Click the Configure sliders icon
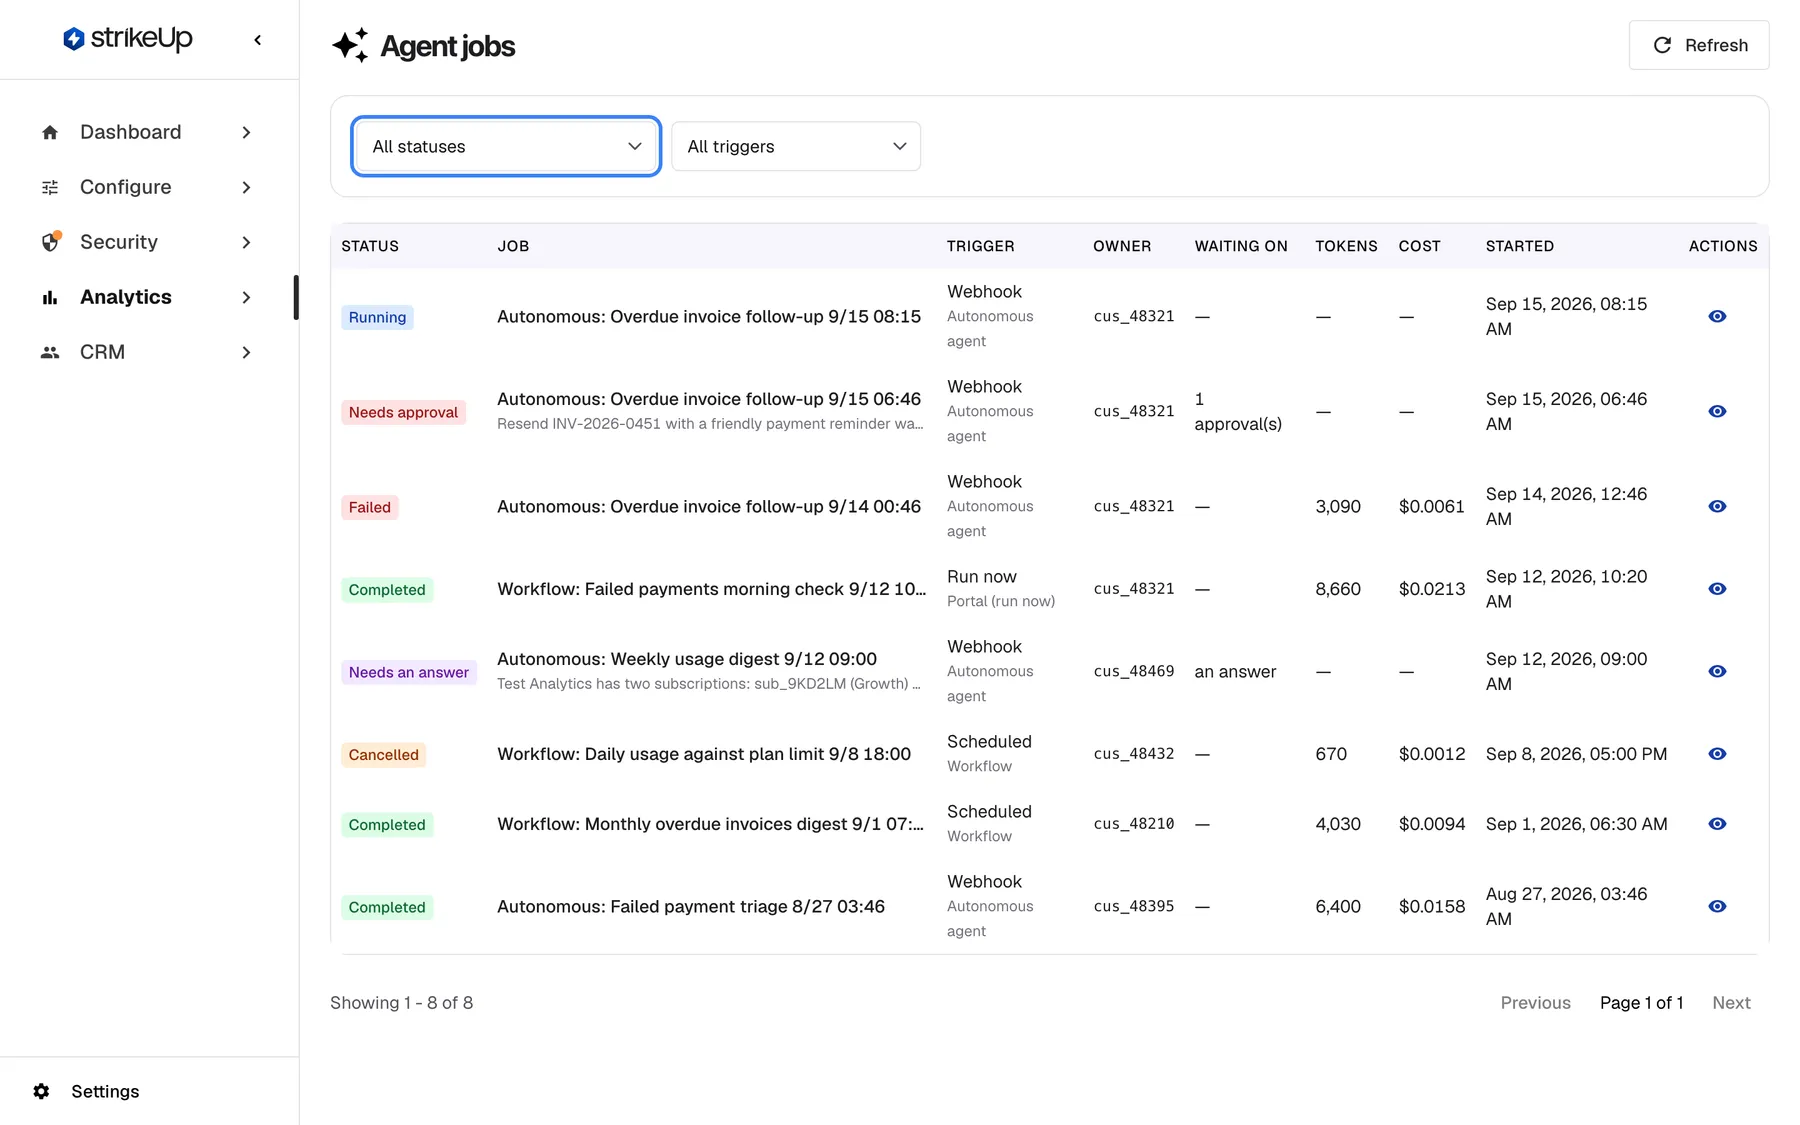This screenshot has width=1800, height=1125. coord(50,188)
